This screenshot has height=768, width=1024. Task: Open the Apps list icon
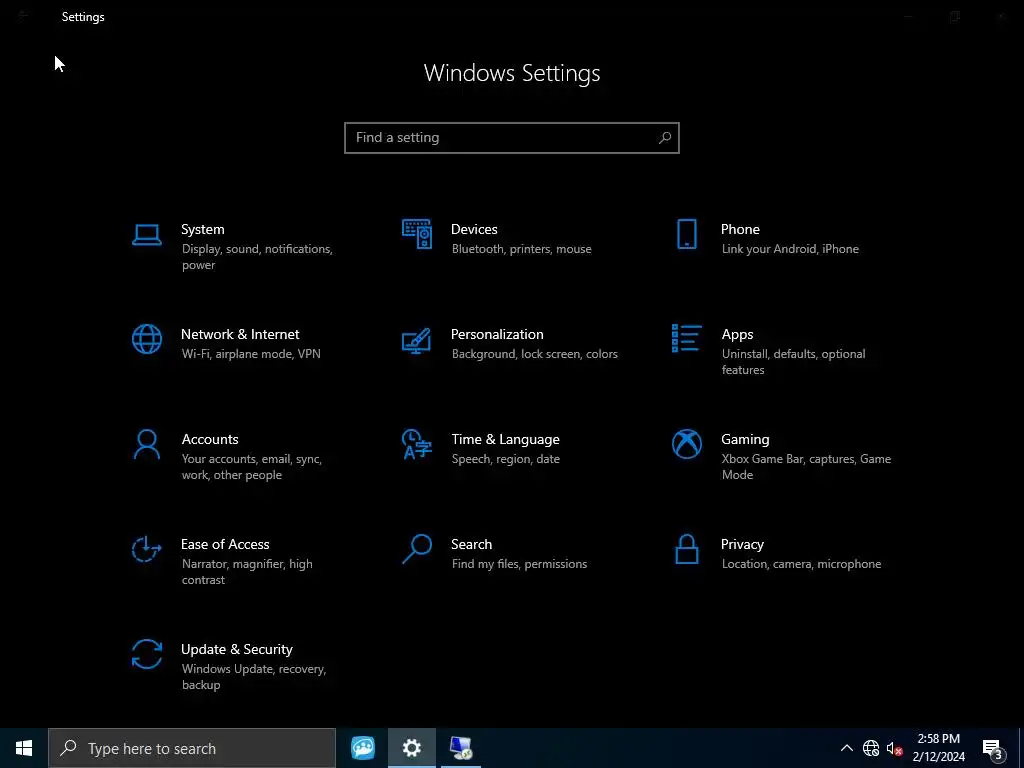pyautogui.click(x=686, y=338)
